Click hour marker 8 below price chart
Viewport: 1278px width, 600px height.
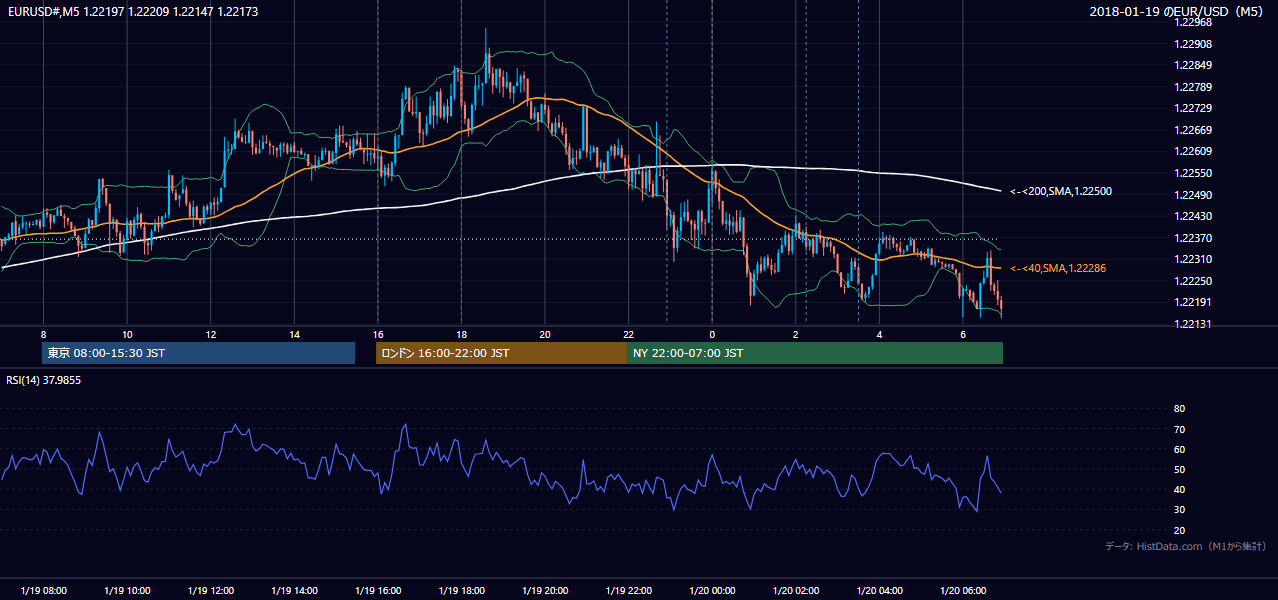43,334
